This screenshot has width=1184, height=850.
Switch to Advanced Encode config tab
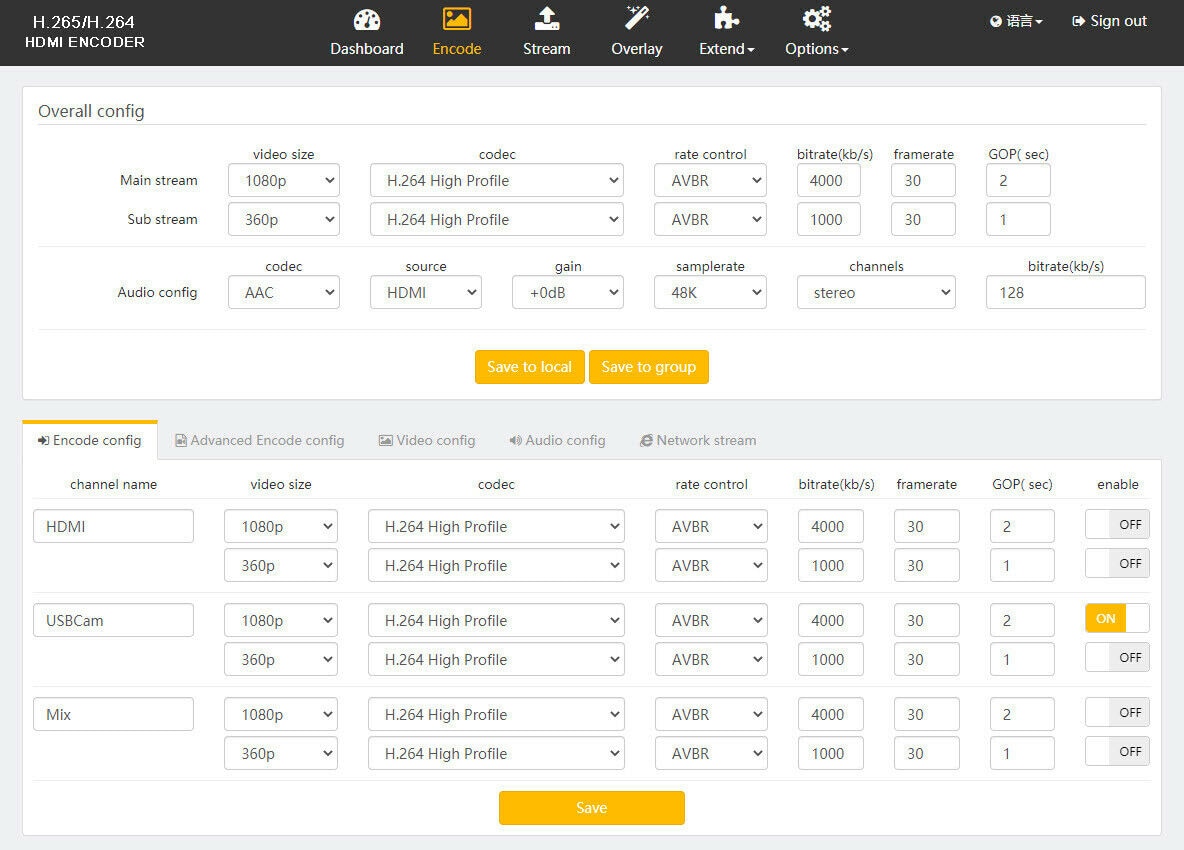pyautogui.click(x=260, y=440)
